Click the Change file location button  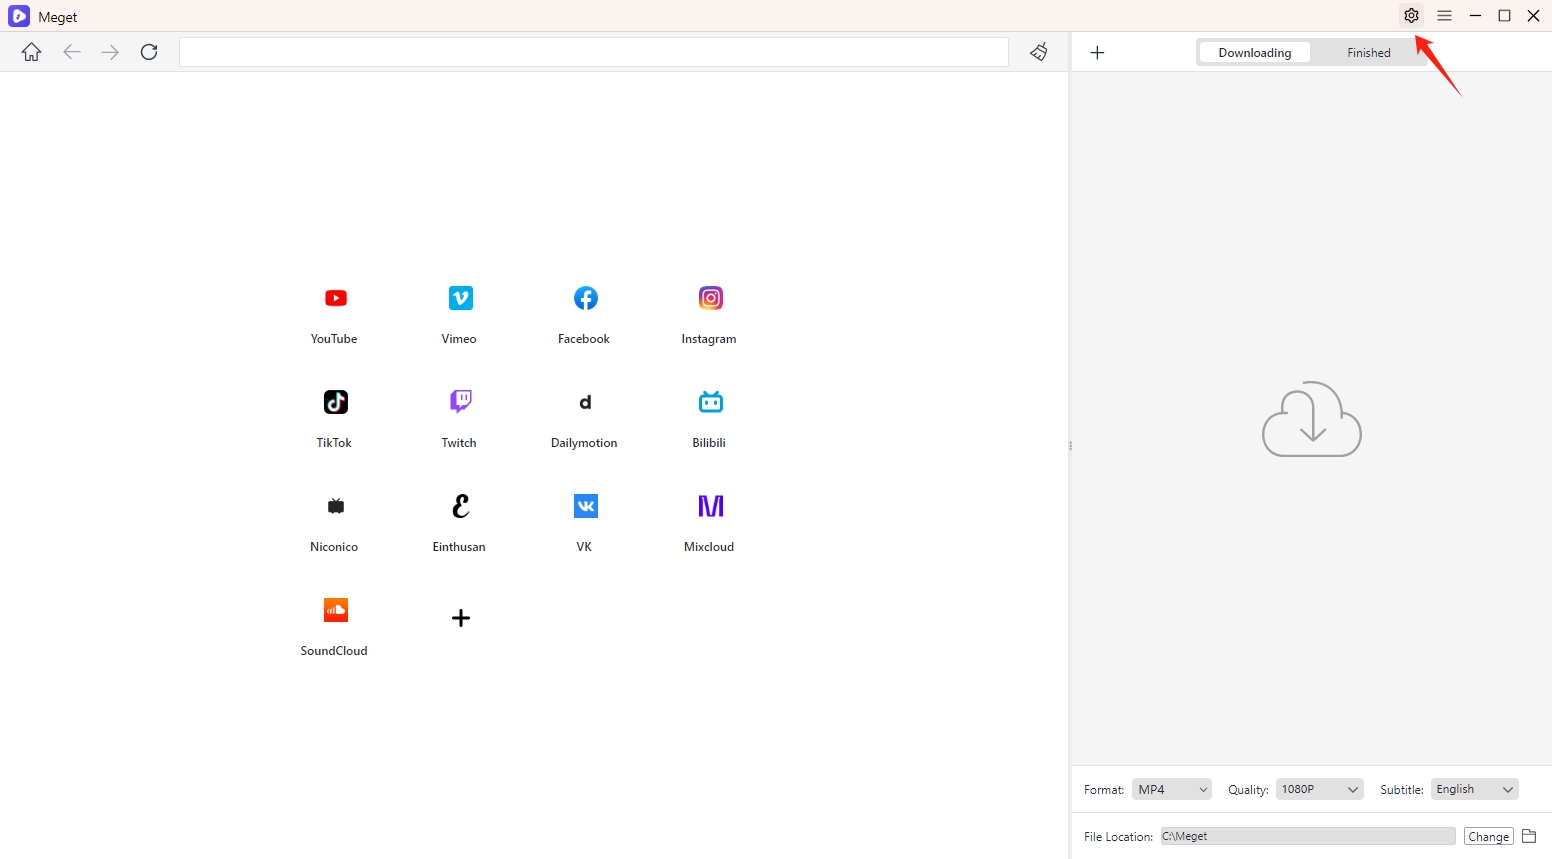1489,836
